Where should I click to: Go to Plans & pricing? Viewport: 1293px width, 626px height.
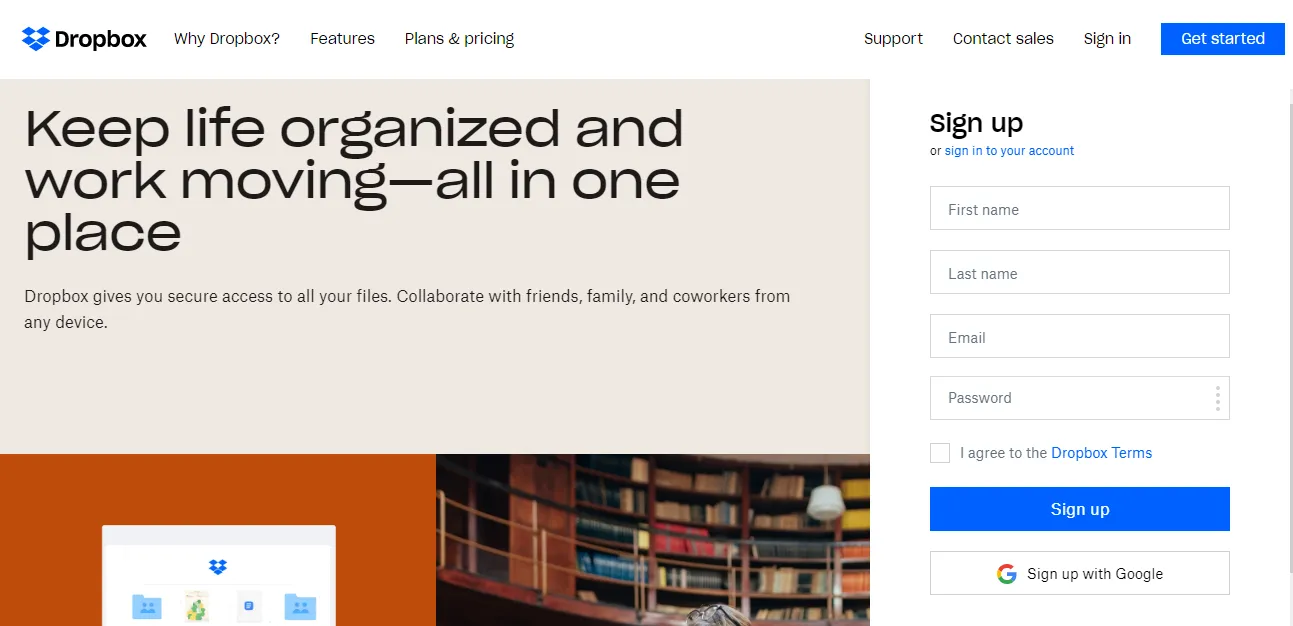pos(459,39)
